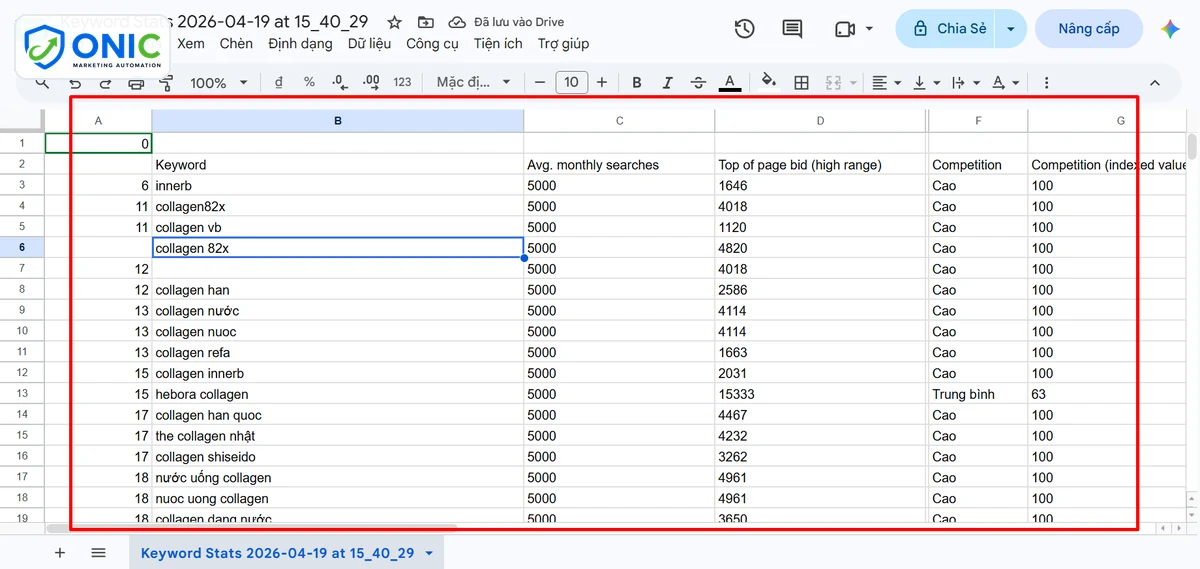Click the merge cells icon

point(831,83)
